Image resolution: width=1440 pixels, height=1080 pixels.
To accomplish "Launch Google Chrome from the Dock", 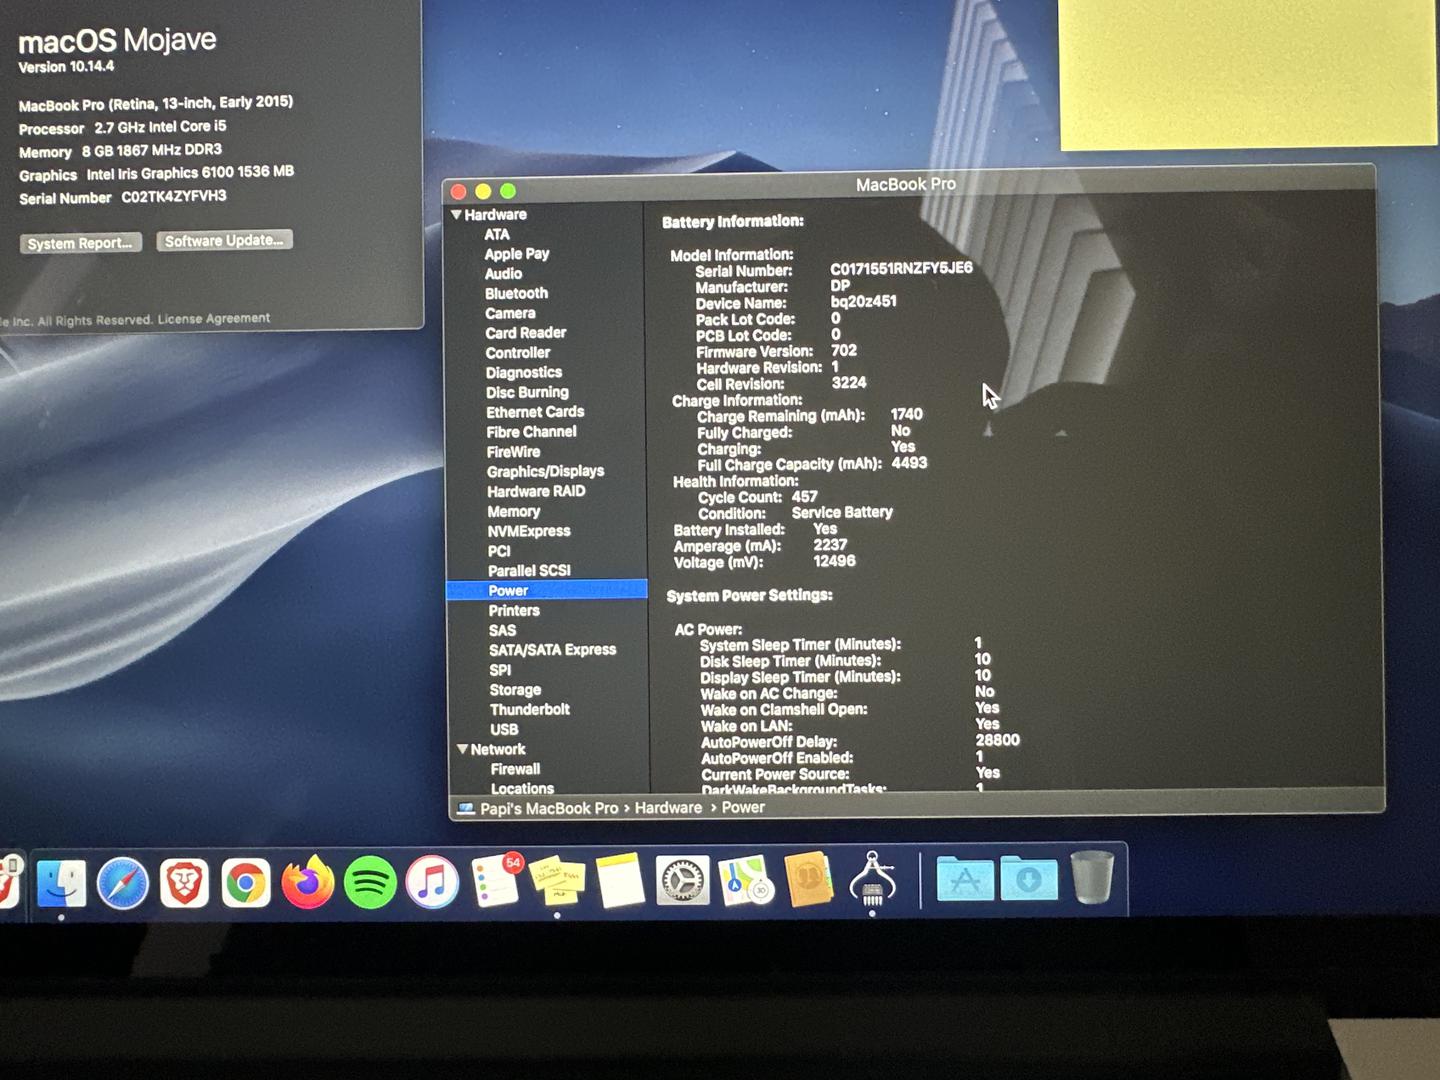I will click(x=246, y=883).
